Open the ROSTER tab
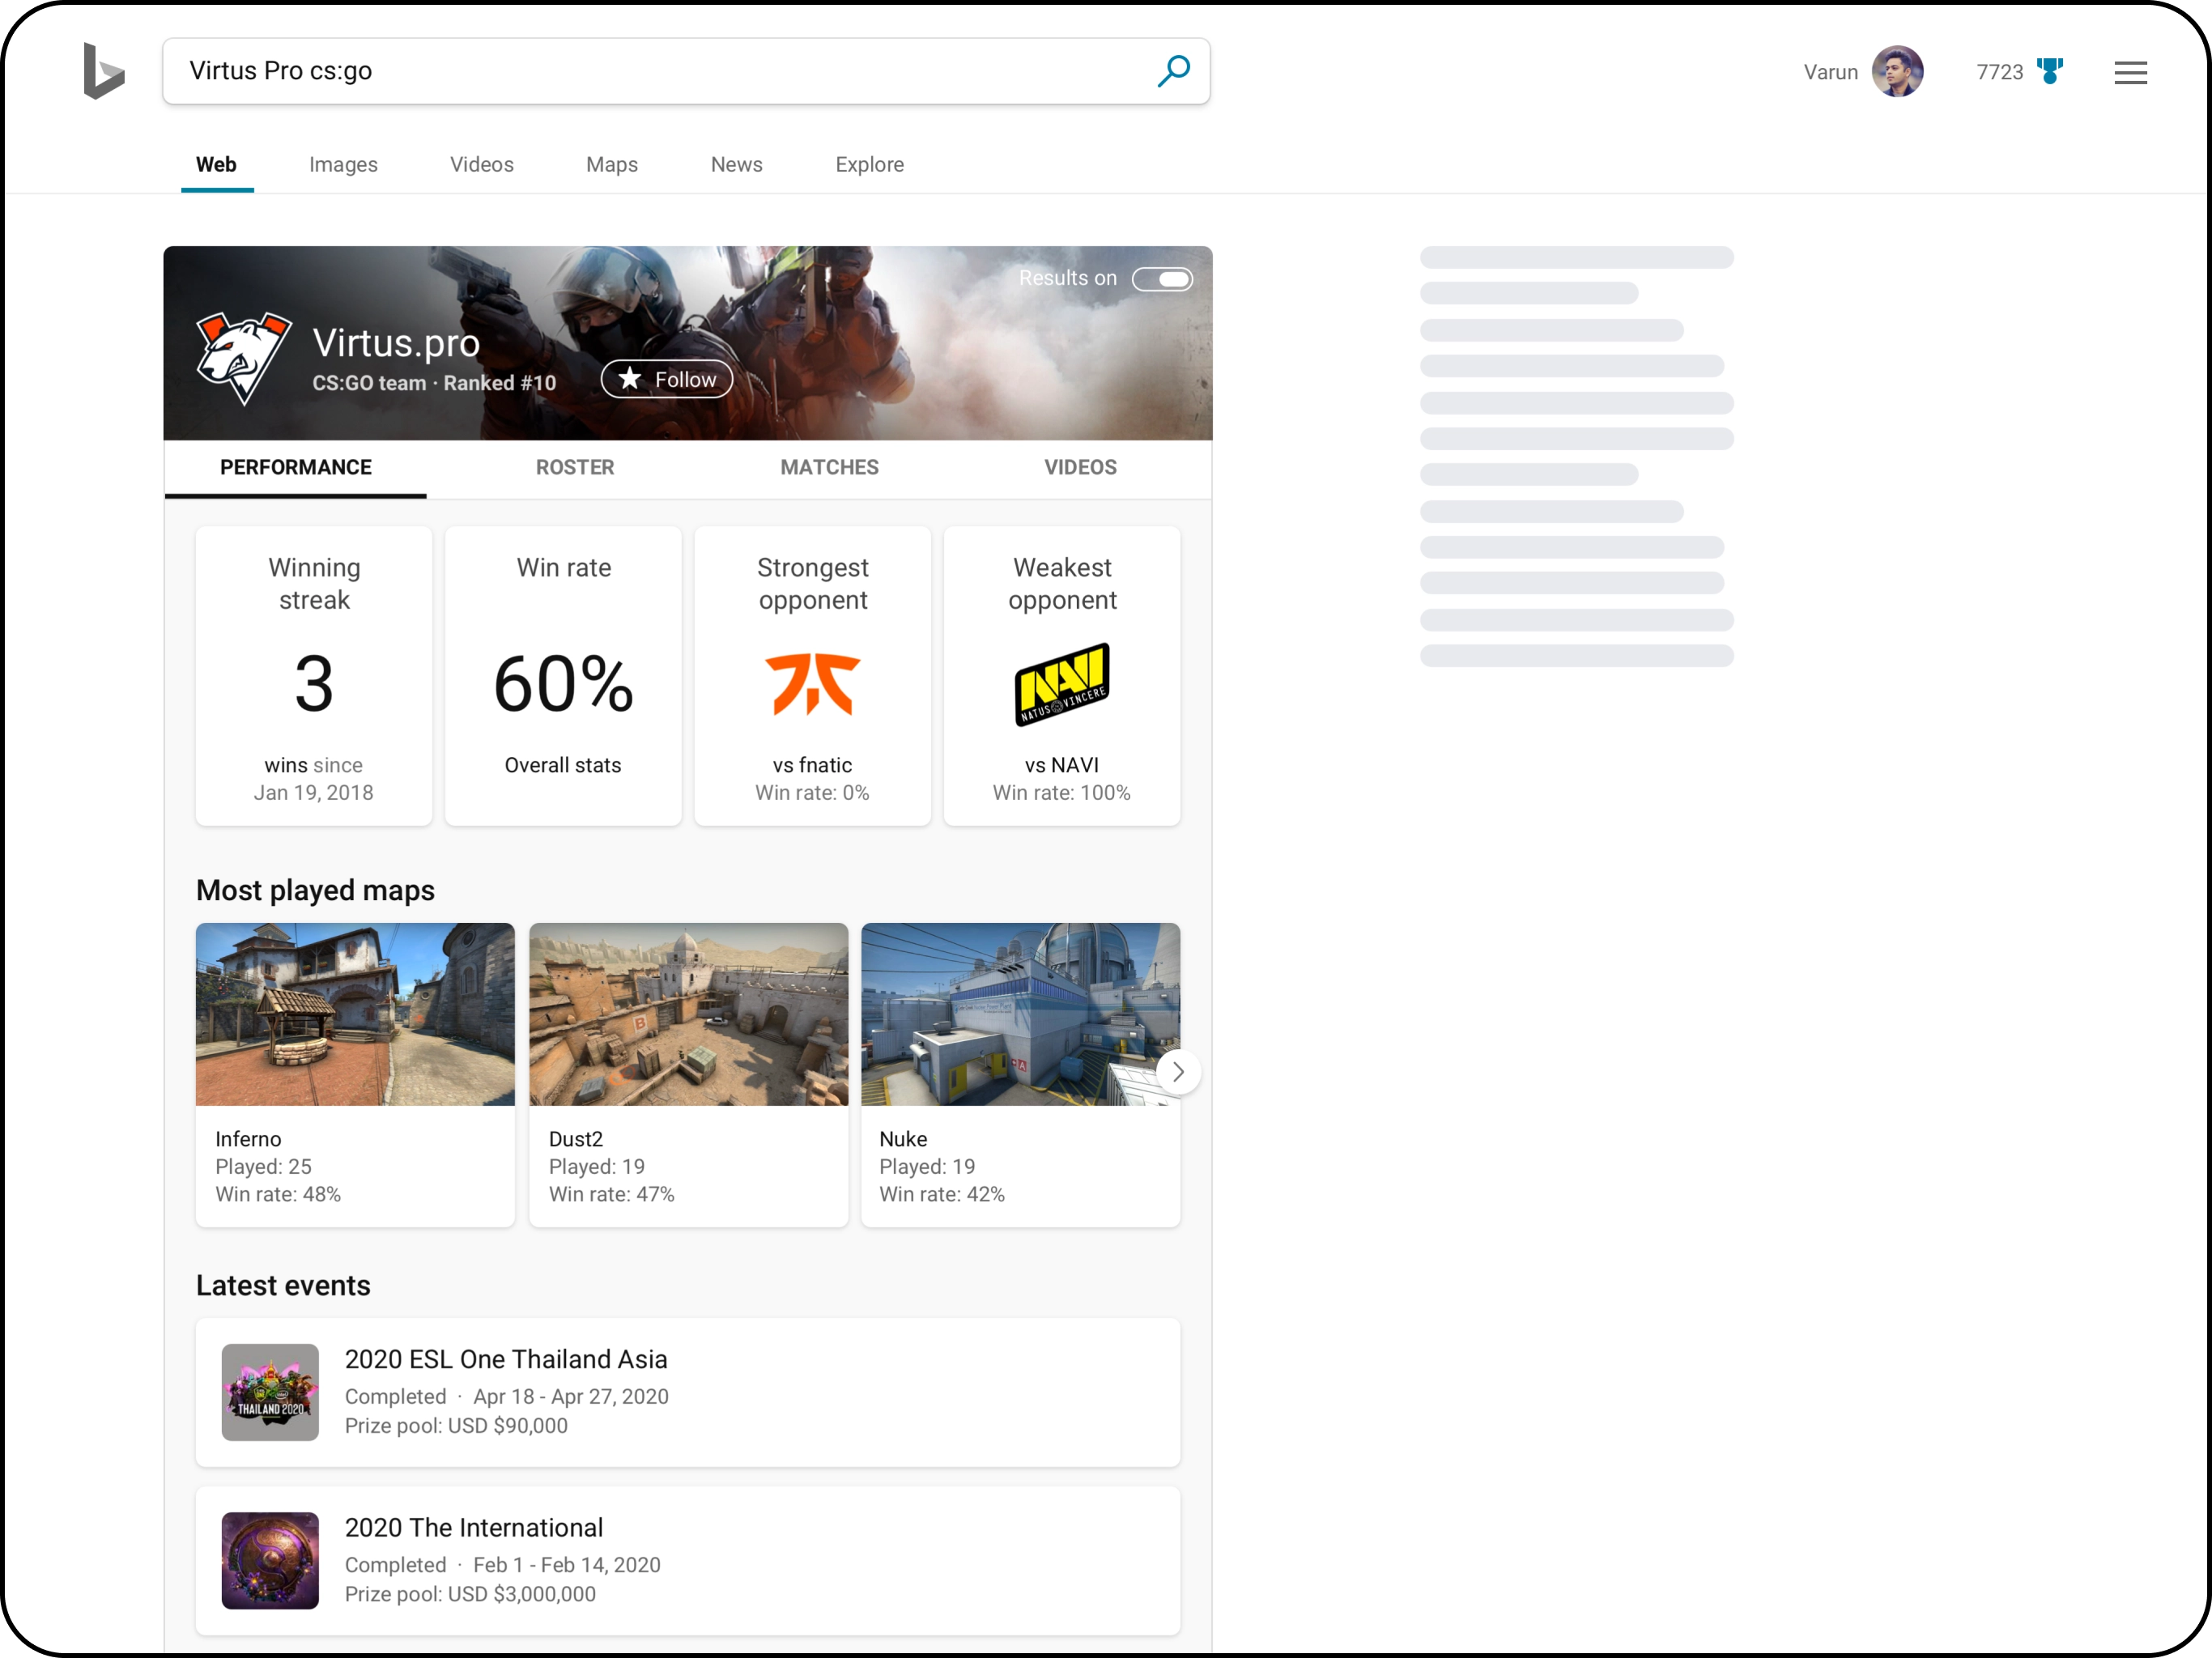Screen dimensions: 2212x1658 574,467
